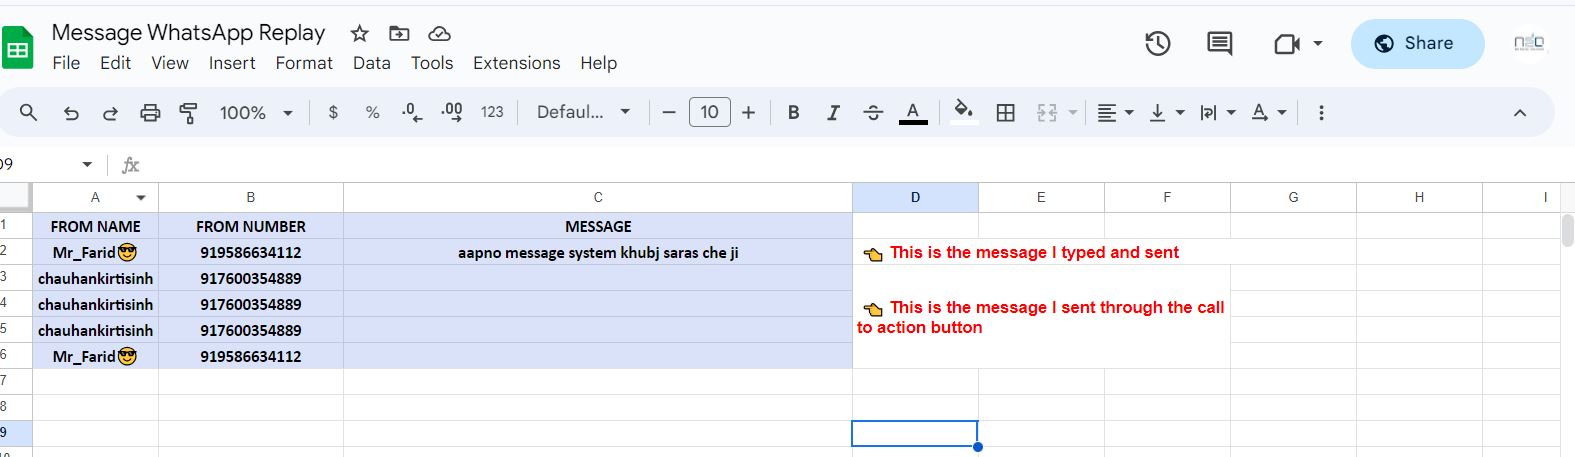Star the Message WhatsApp Replay document
Image resolution: width=1575 pixels, height=457 pixels.
pyautogui.click(x=360, y=34)
